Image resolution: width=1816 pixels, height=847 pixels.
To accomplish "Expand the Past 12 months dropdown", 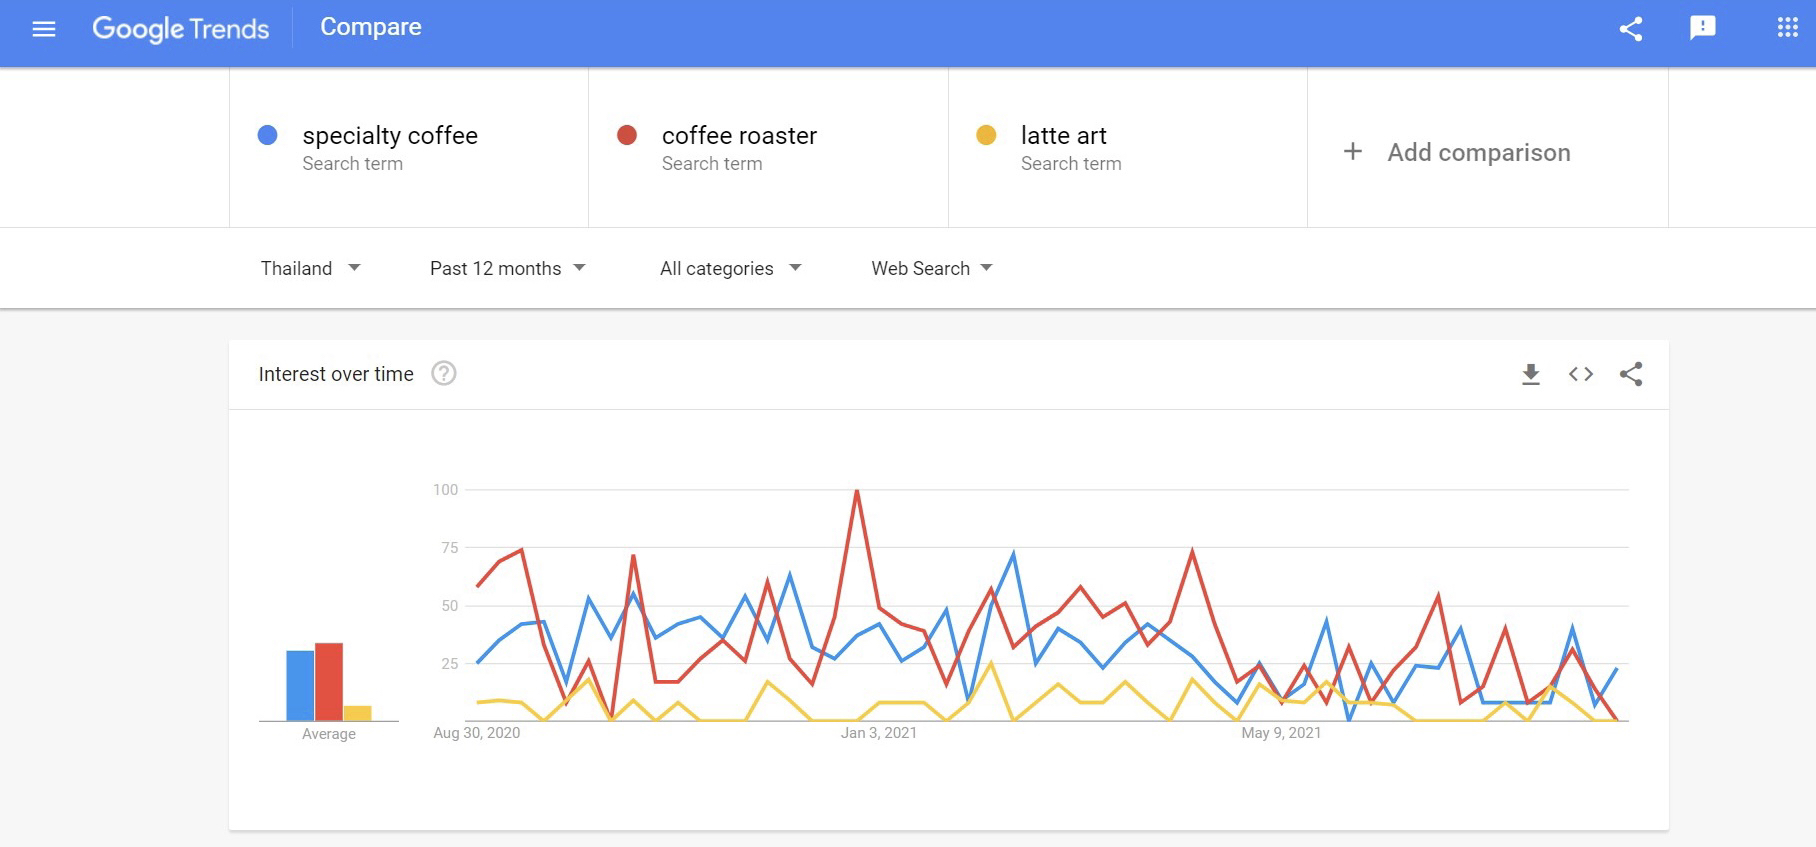I will 507,268.
